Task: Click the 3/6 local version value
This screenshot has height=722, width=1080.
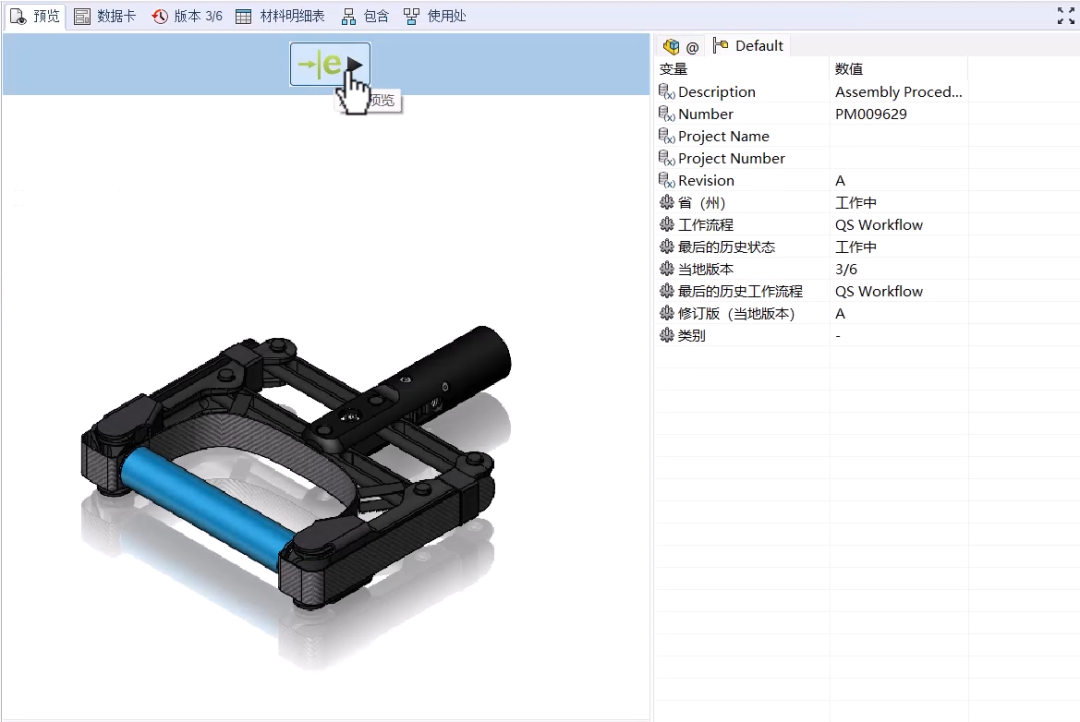Action: 847,269
